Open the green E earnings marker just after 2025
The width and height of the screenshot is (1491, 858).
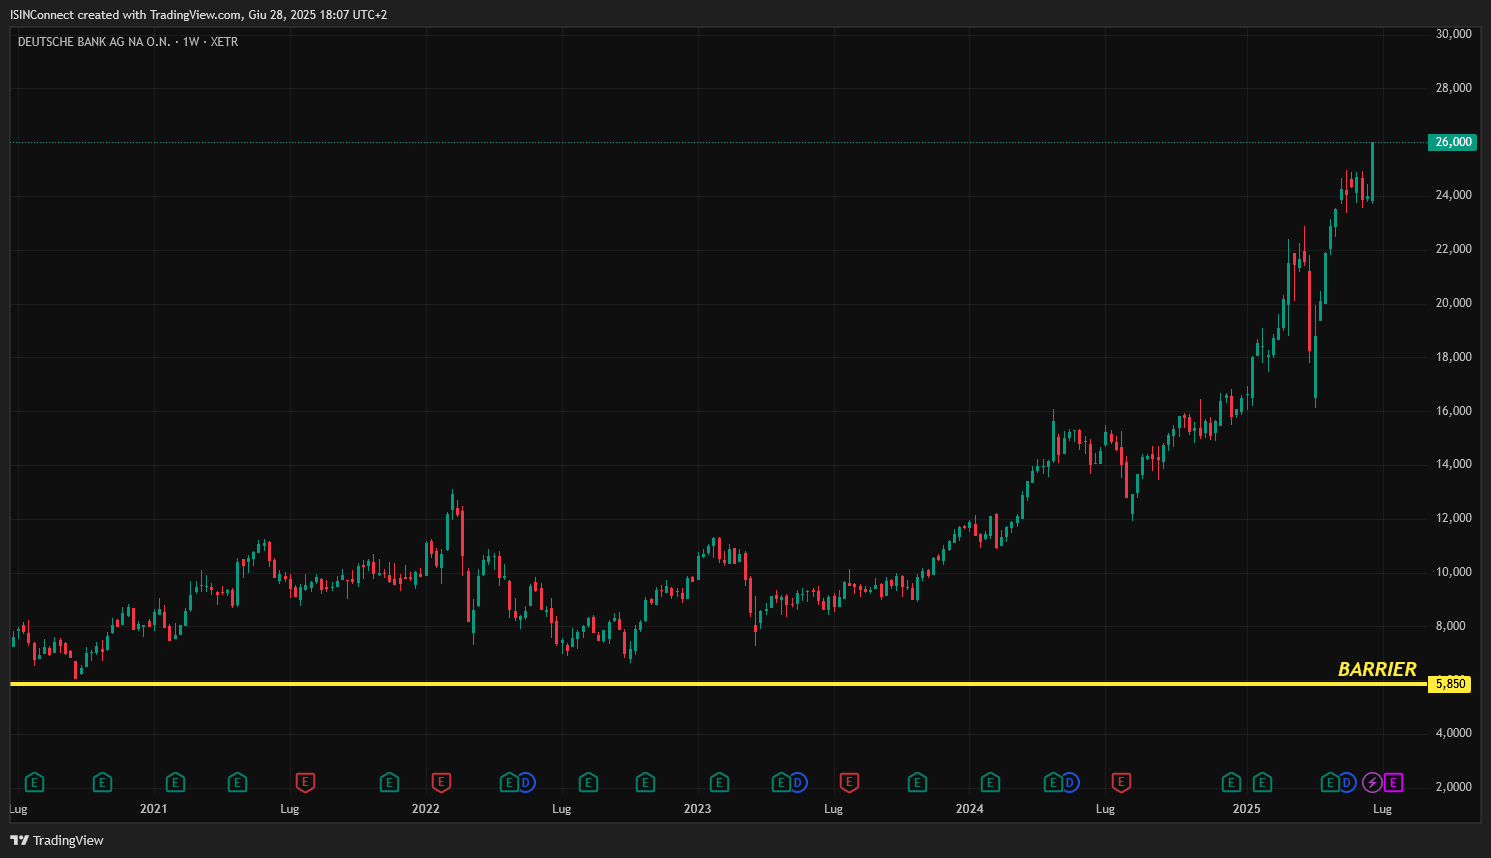(1262, 782)
